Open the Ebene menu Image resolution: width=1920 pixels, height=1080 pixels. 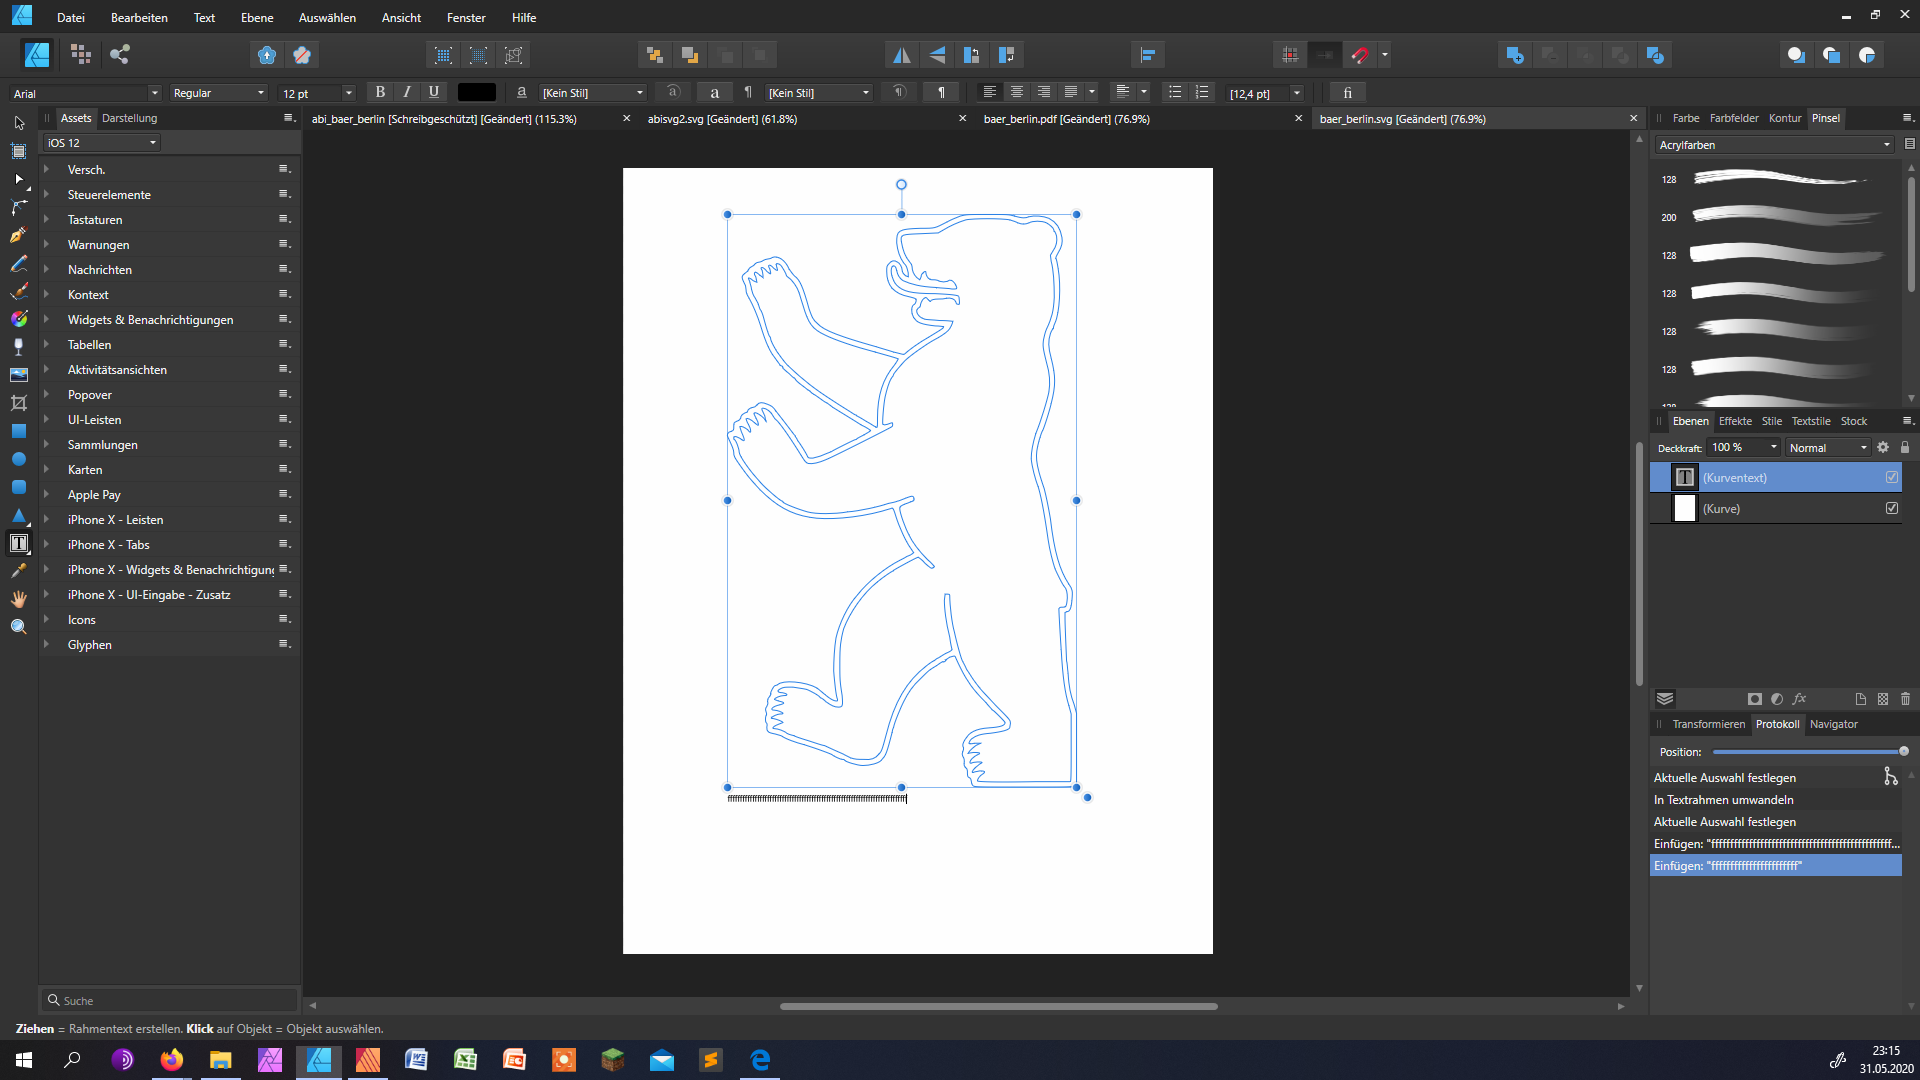(x=256, y=17)
